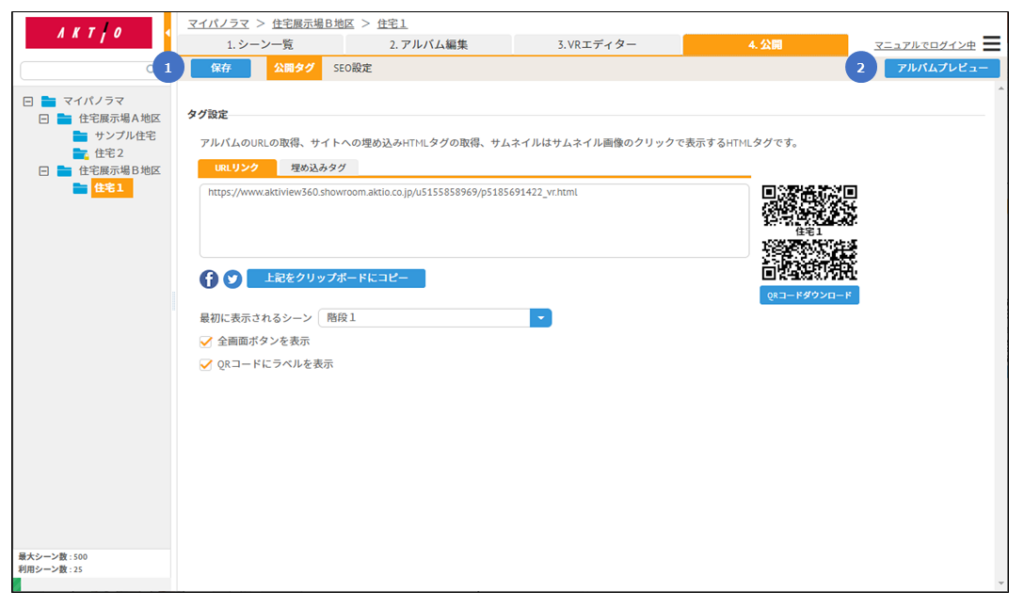Open the 最初に表示されるシーン dropdown
Screen dimensions: 1024x607
click(x=540, y=318)
